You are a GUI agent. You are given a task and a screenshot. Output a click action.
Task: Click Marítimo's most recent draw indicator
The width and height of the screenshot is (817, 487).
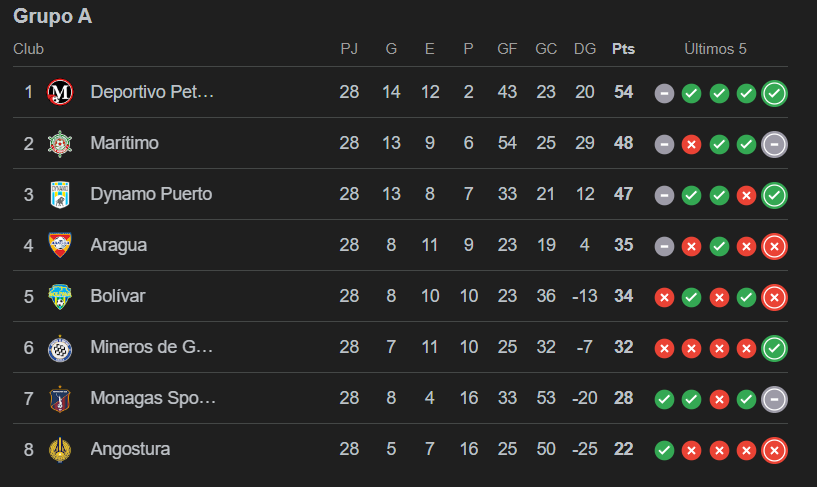[774, 144]
